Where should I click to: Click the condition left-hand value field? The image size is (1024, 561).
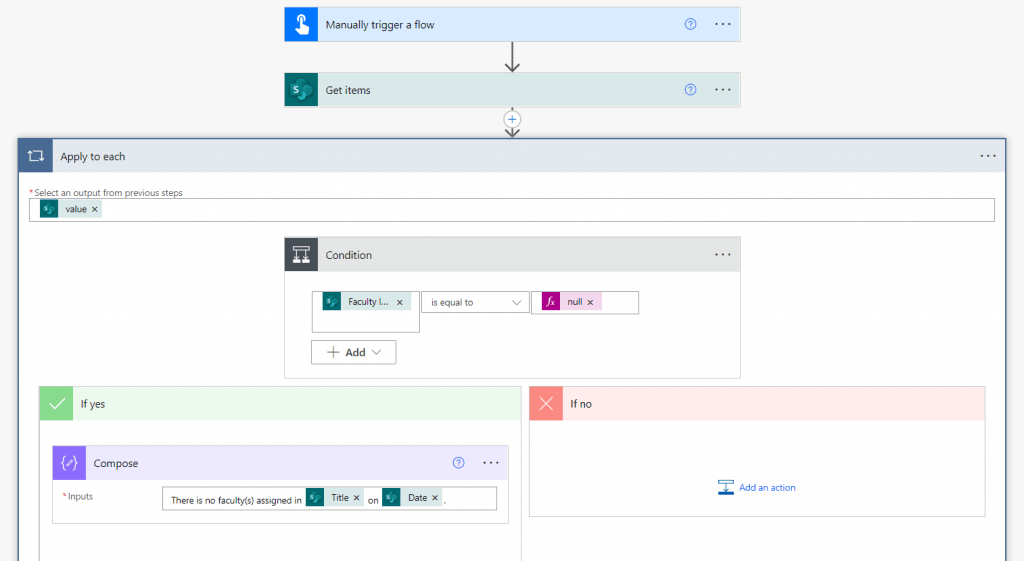pos(366,312)
